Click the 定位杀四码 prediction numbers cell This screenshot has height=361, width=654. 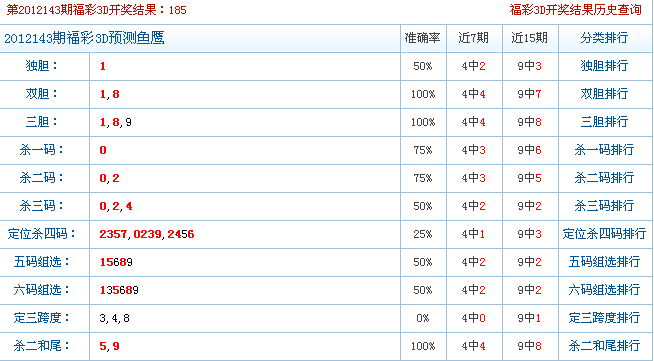(245, 234)
